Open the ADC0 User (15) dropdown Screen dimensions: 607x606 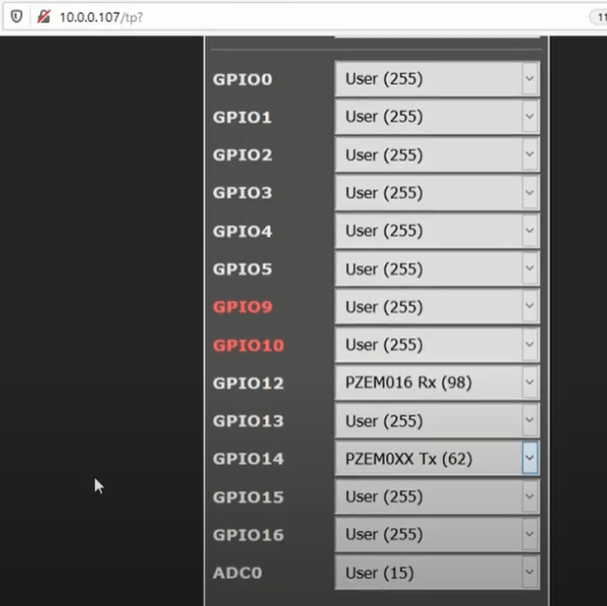point(436,573)
